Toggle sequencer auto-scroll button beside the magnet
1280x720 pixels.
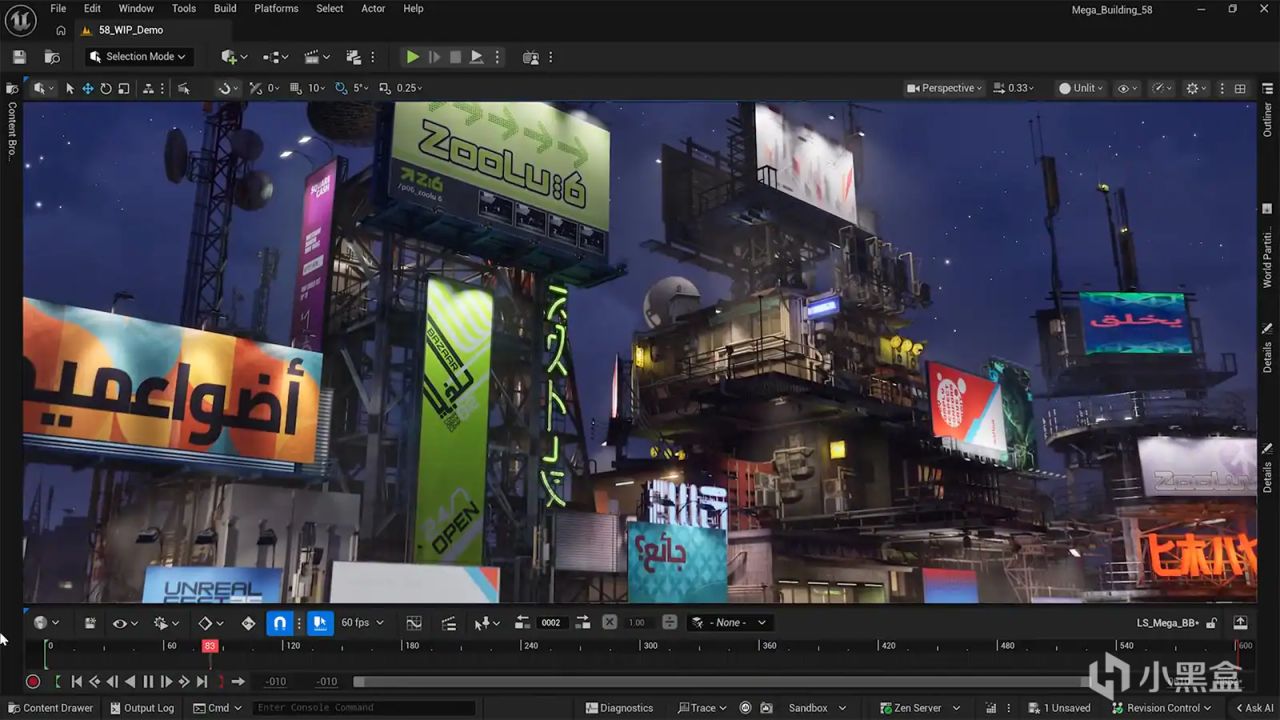(319, 623)
